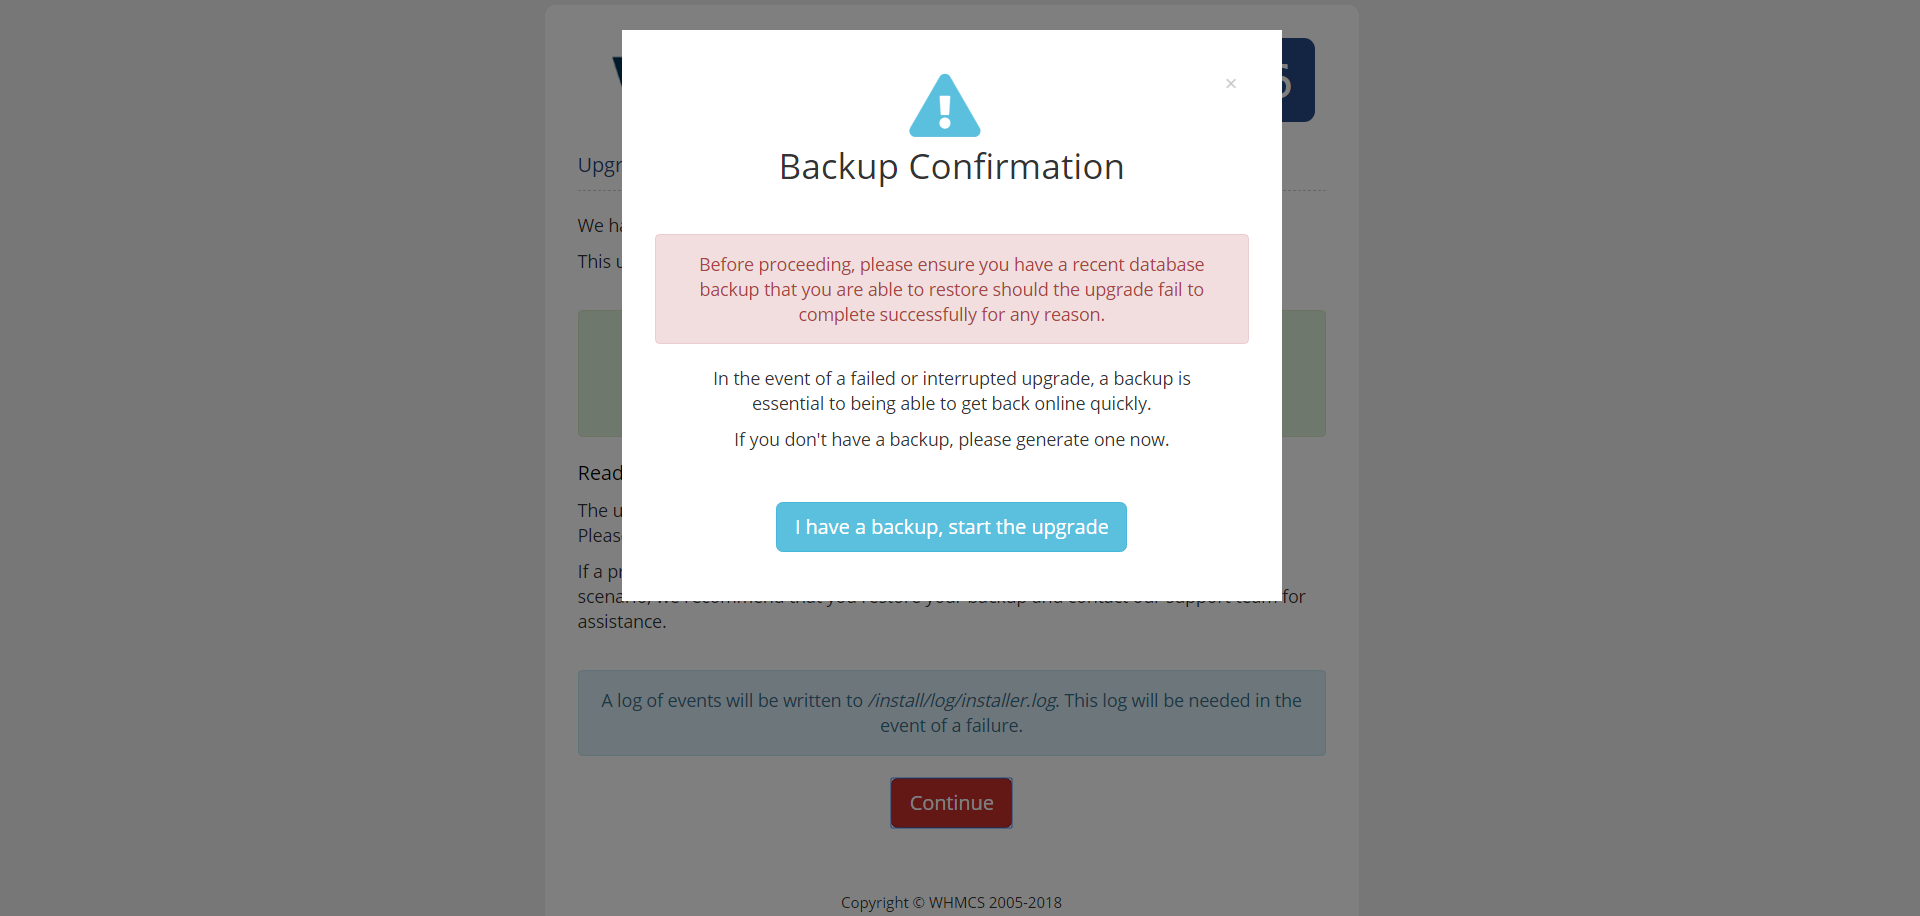
Task: Click the Backup Confirmation heading
Action: pos(951,167)
